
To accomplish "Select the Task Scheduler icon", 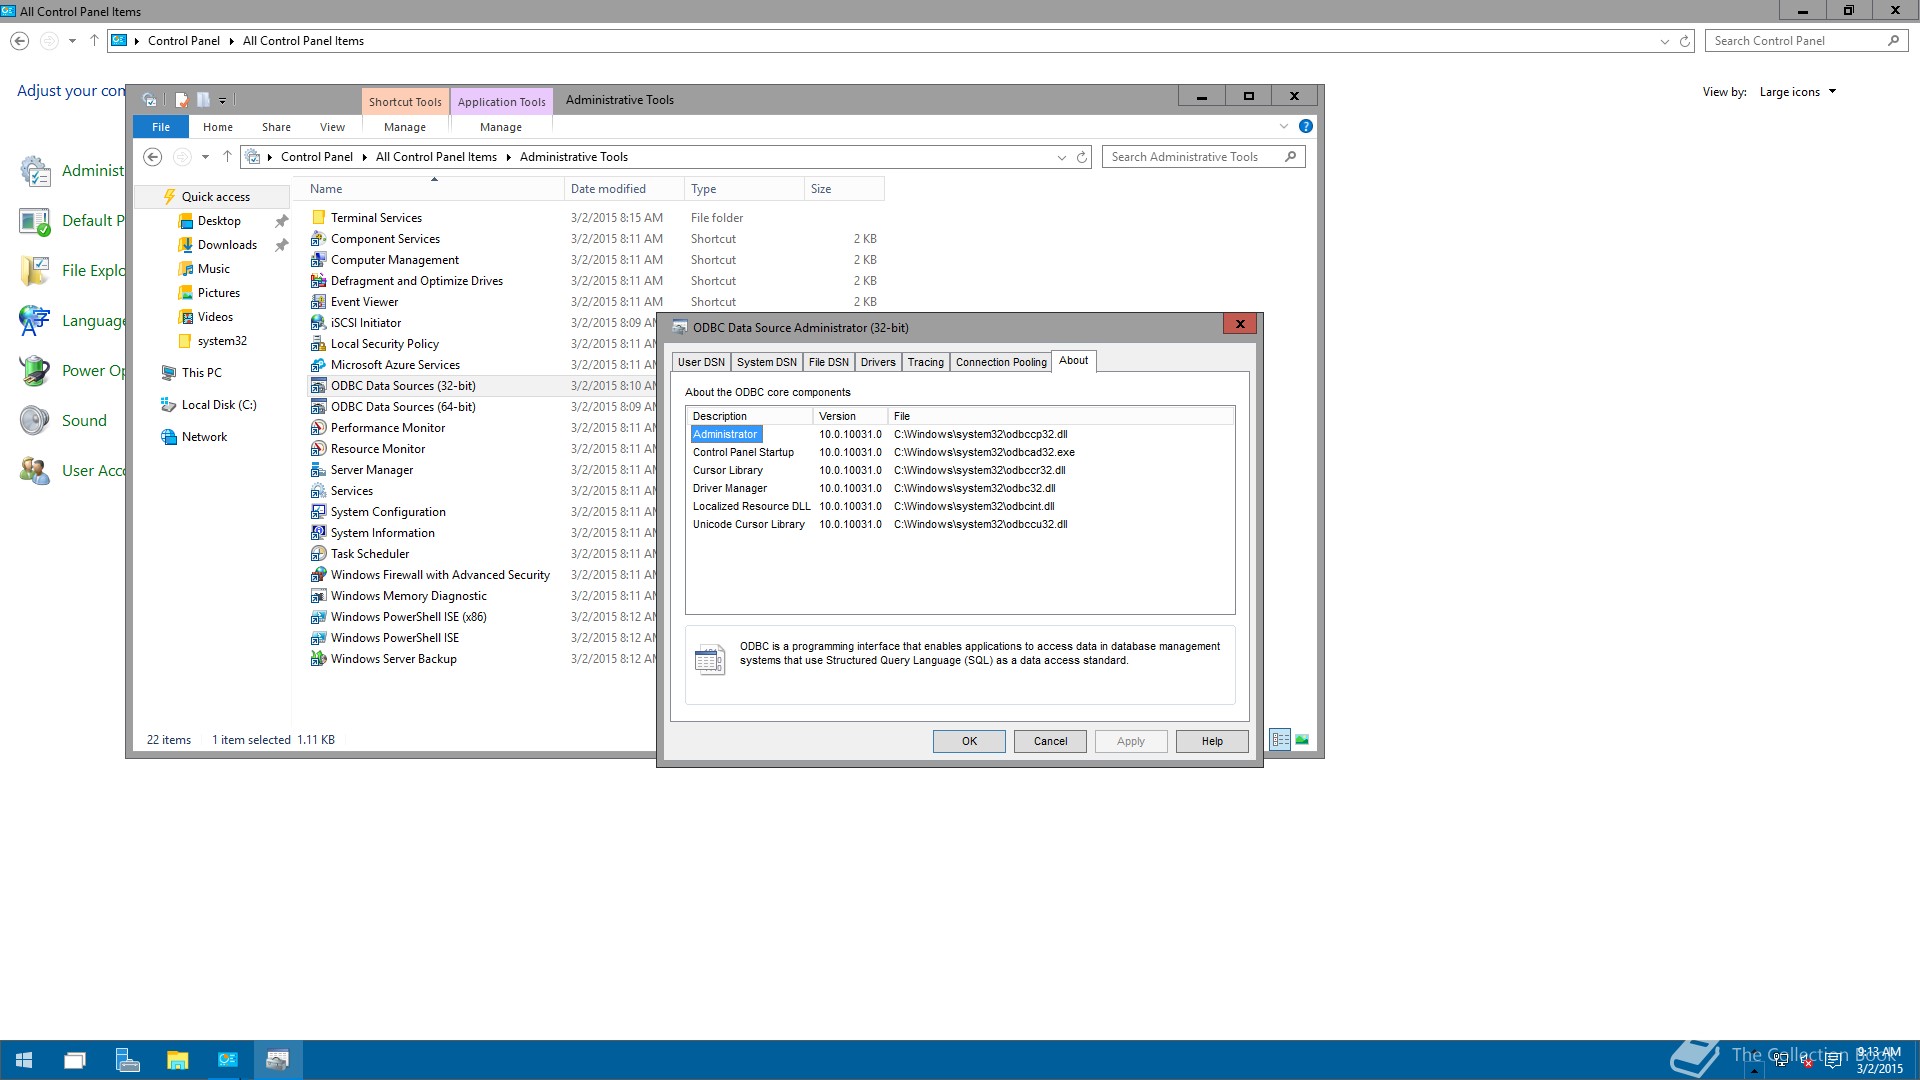I will coord(318,554).
